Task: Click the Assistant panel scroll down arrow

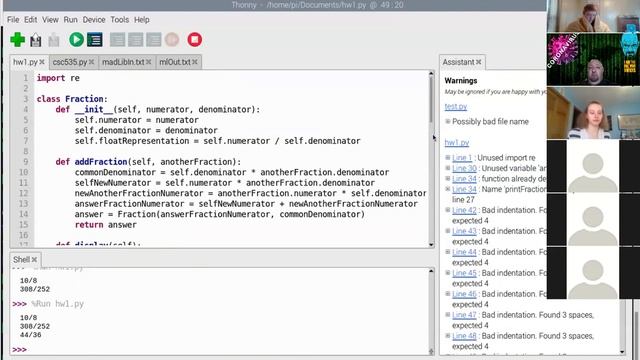Action: pos(622,352)
